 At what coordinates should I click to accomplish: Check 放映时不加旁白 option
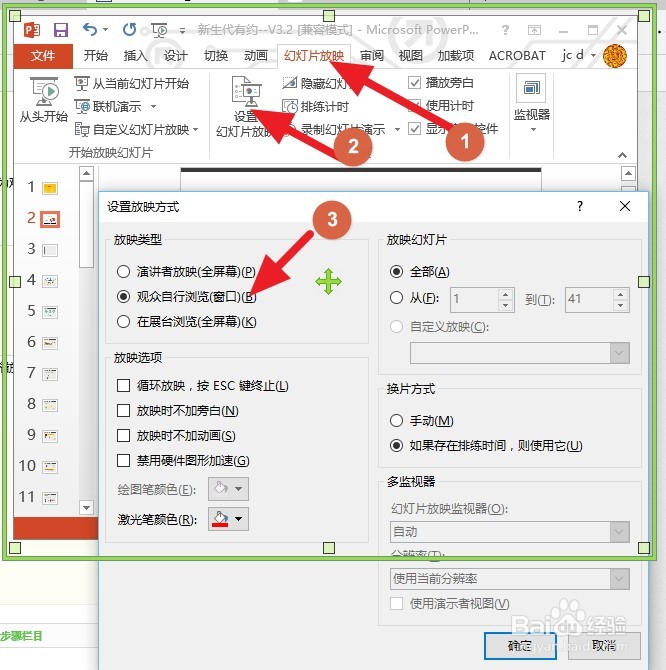pyautogui.click(x=123, y=411)
